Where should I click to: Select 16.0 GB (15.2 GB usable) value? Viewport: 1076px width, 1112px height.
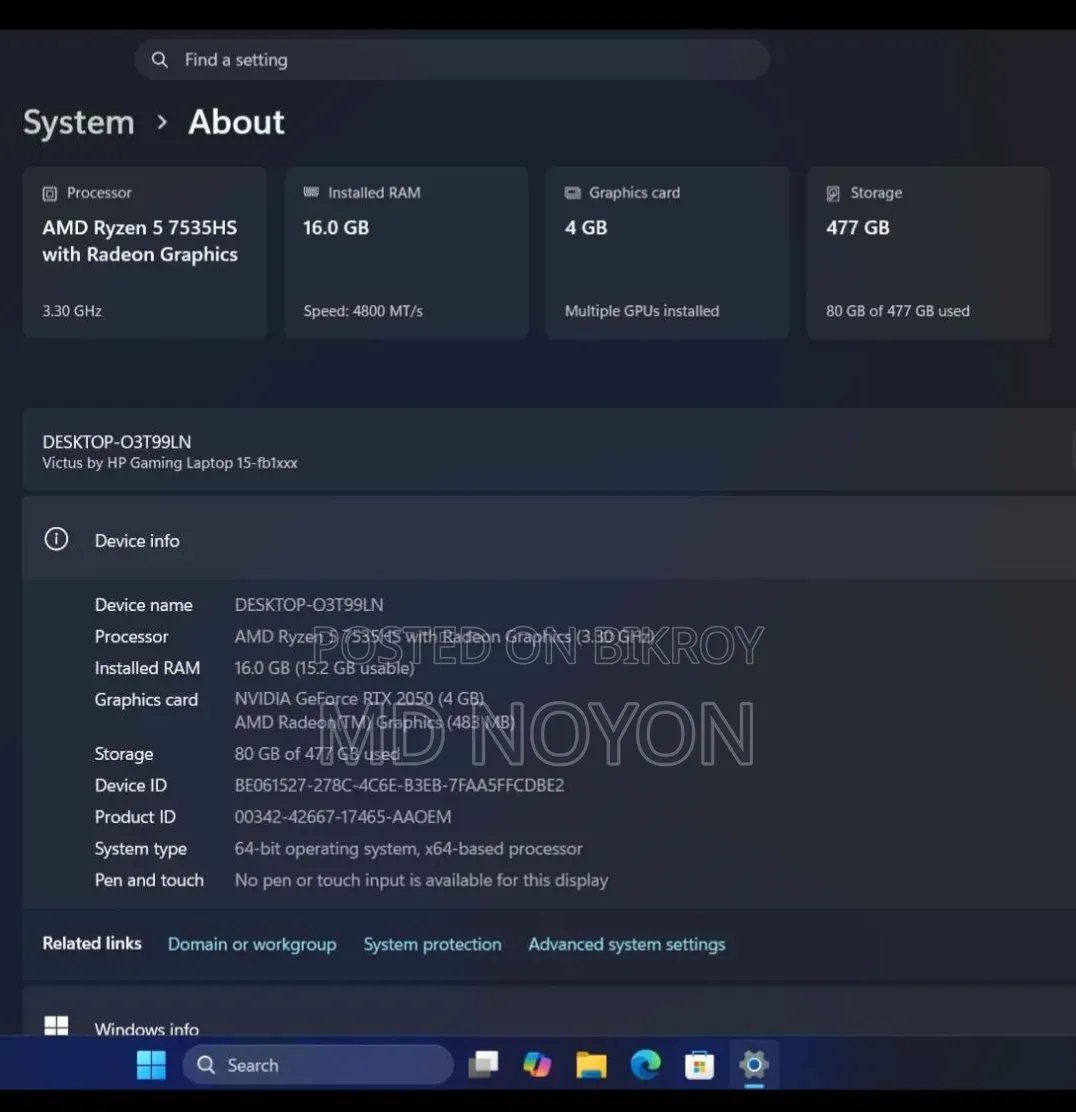coord(324,668)
